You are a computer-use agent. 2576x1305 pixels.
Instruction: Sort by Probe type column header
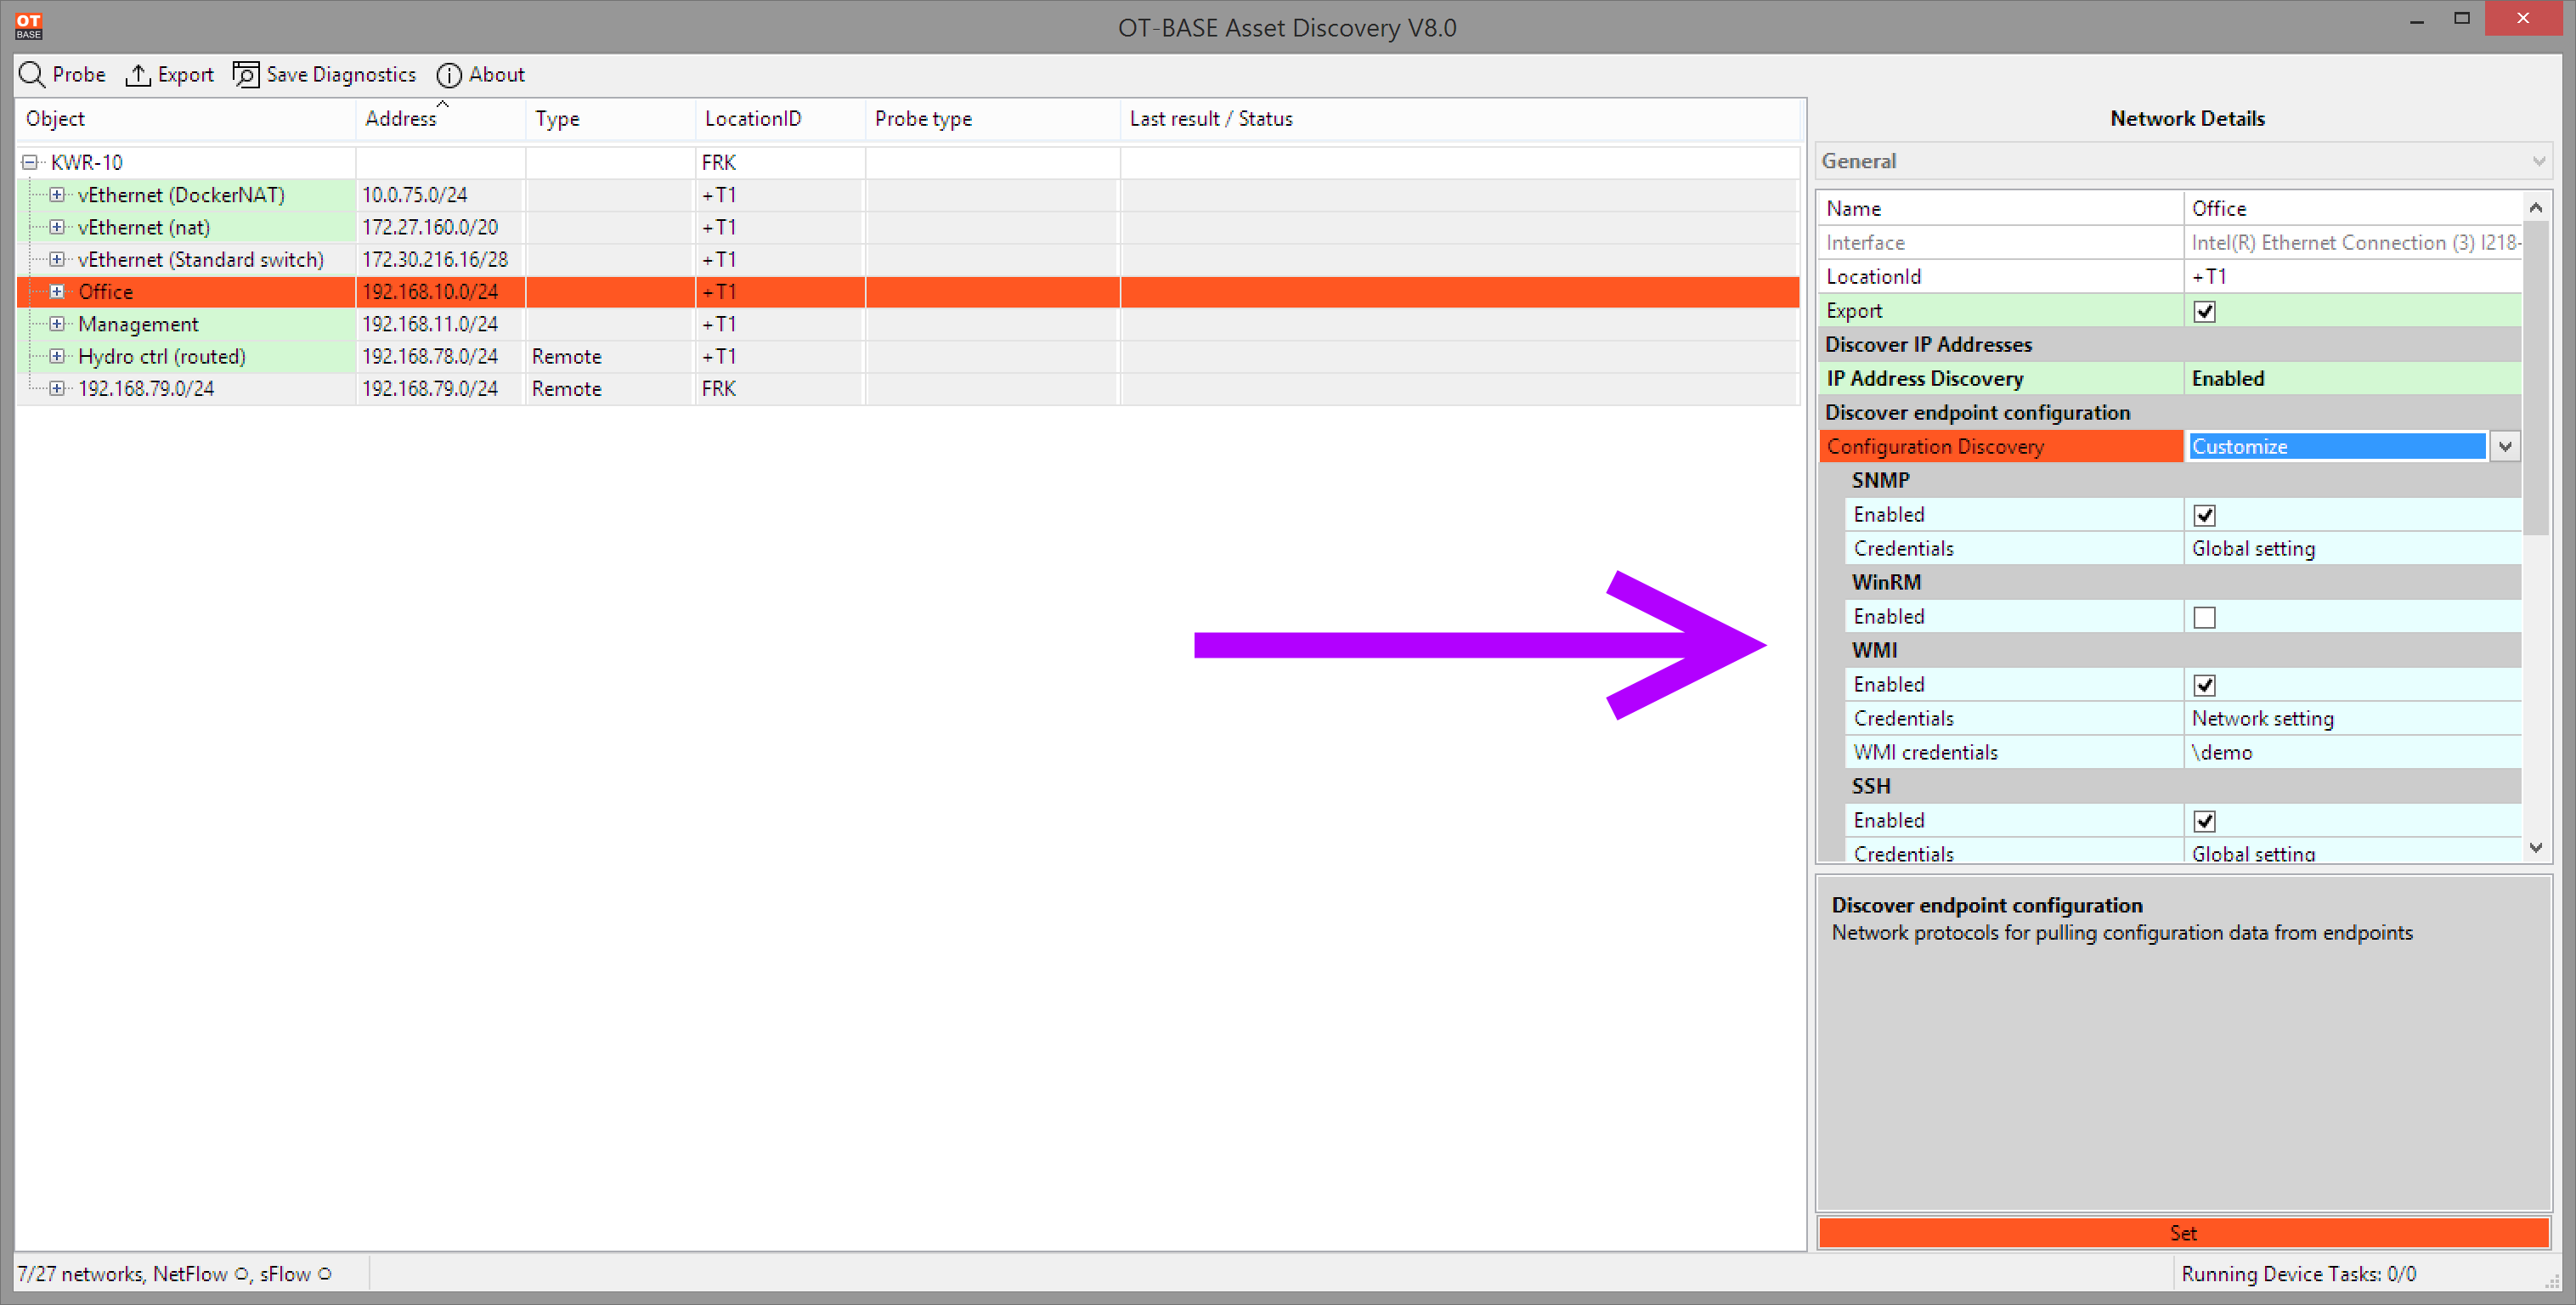coord(993,119)
